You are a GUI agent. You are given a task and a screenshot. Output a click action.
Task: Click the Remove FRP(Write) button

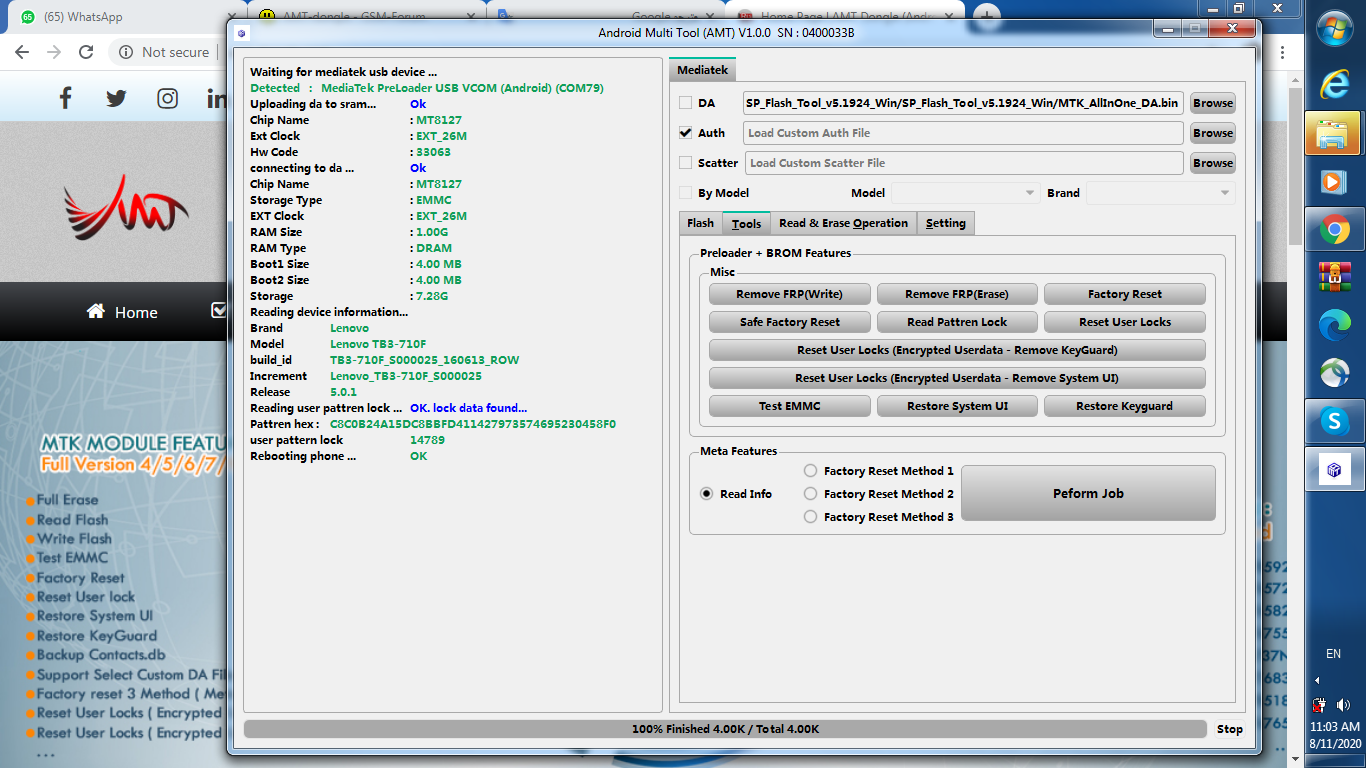click(789, 294)
